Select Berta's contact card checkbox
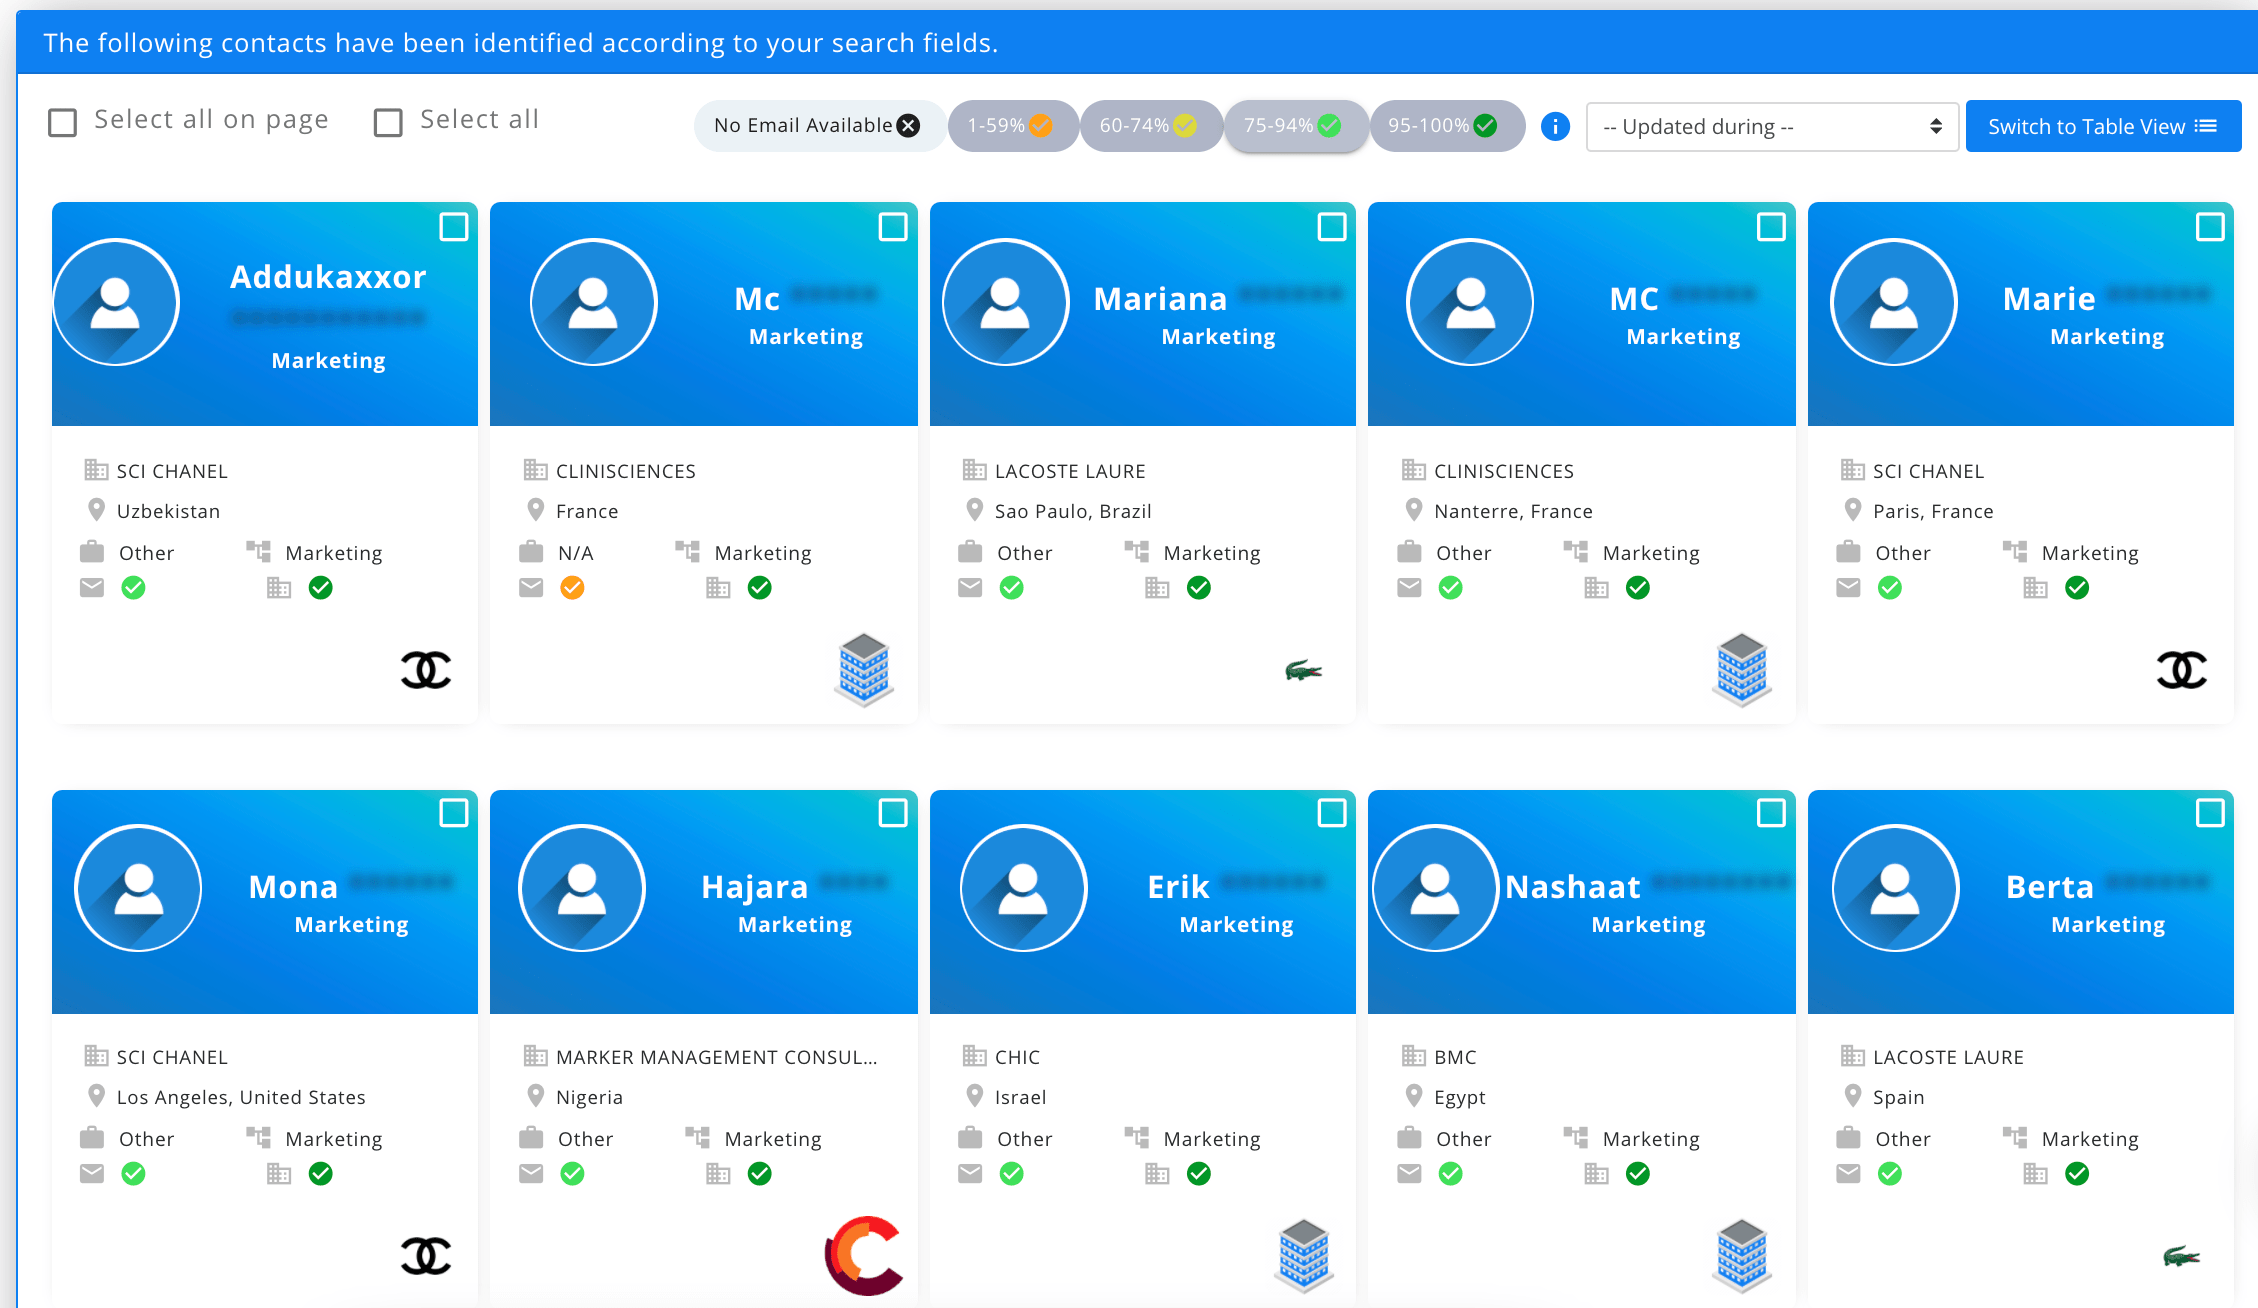2258x1308 pixels. (2209, 813)
